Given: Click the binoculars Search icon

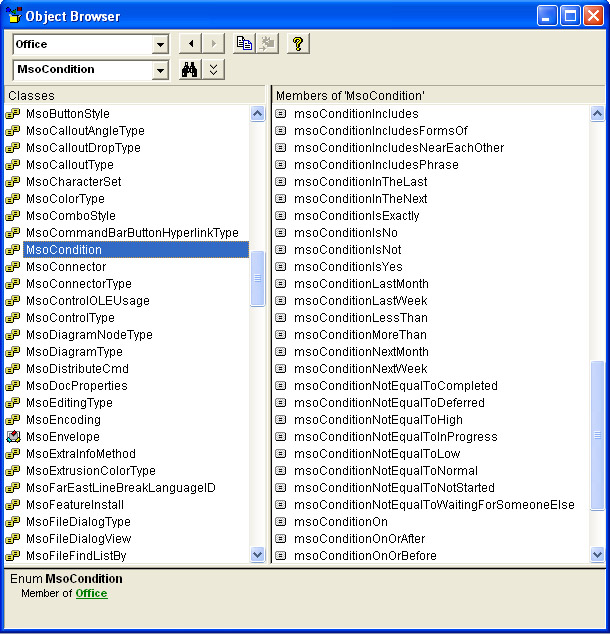Looking at the screenshot, I should tap(189, 70).
